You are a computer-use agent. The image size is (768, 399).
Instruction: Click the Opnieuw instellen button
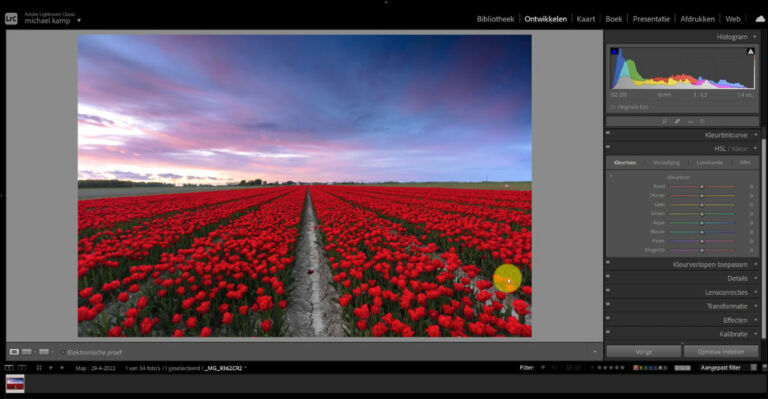point(720,352)
